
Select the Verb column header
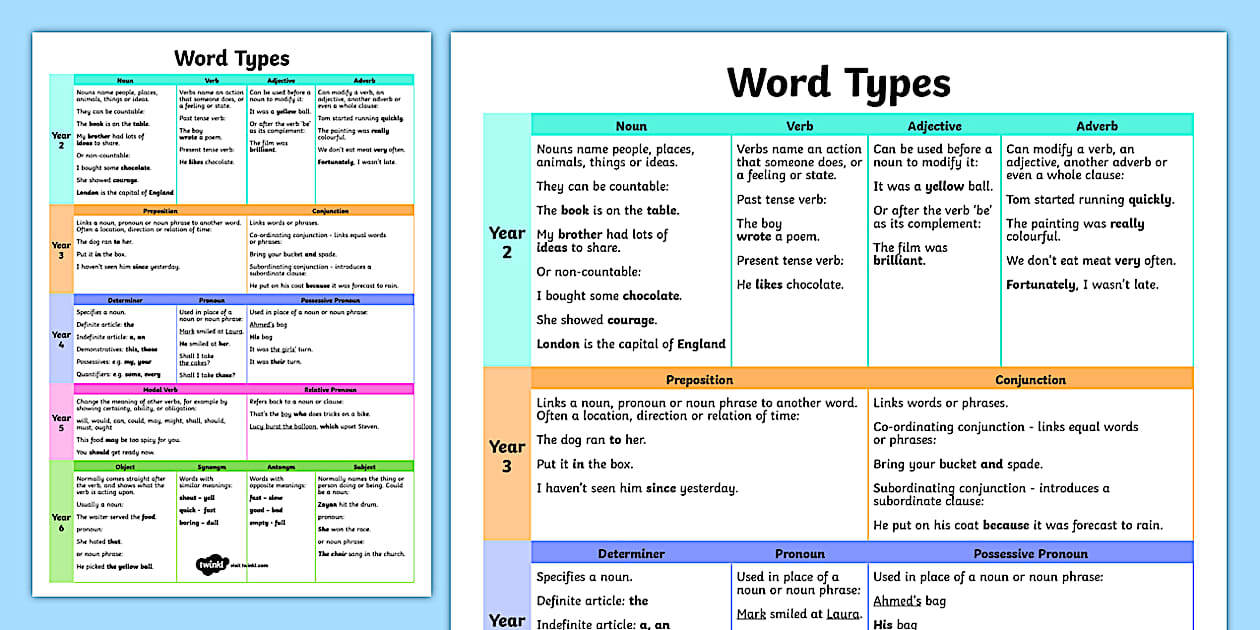[800, 126]
